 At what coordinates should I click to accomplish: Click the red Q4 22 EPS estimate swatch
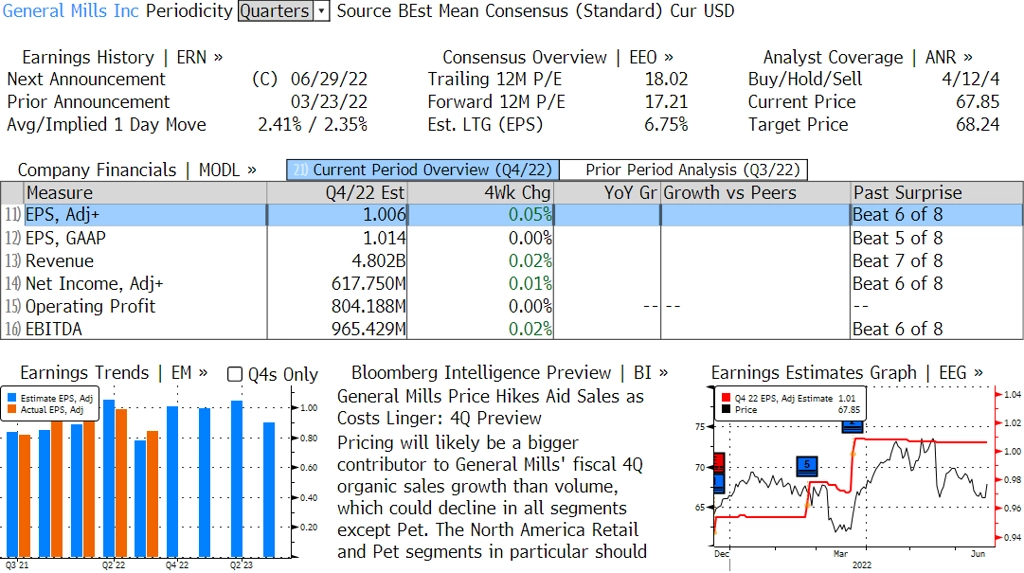click(726, 398)
